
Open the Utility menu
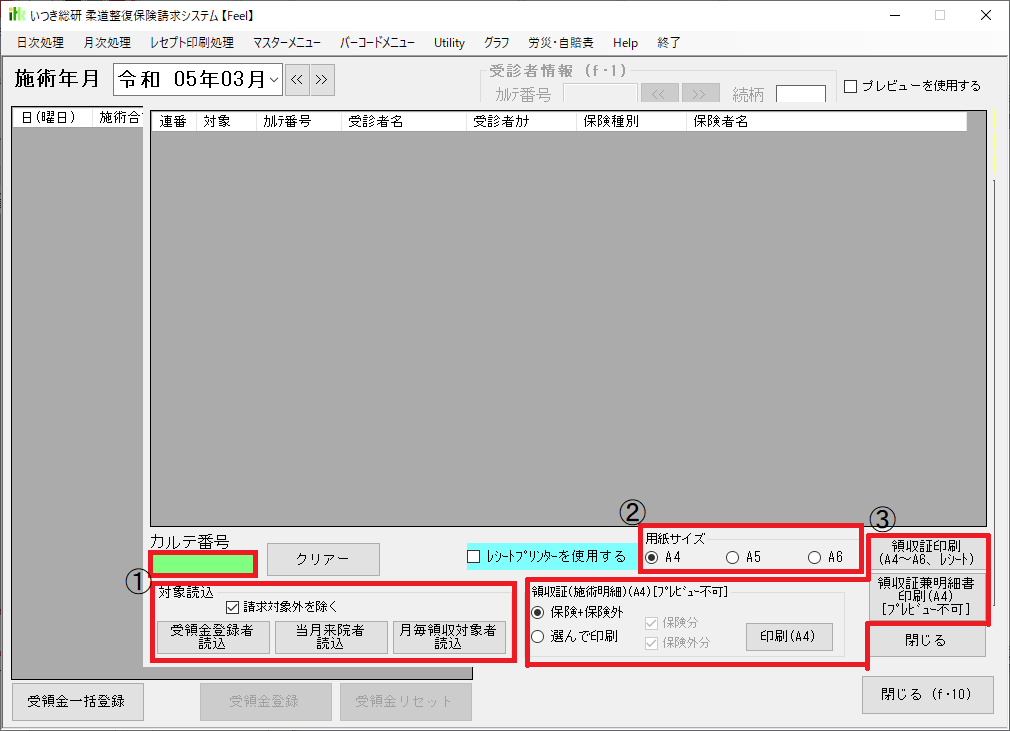[449, 43]
